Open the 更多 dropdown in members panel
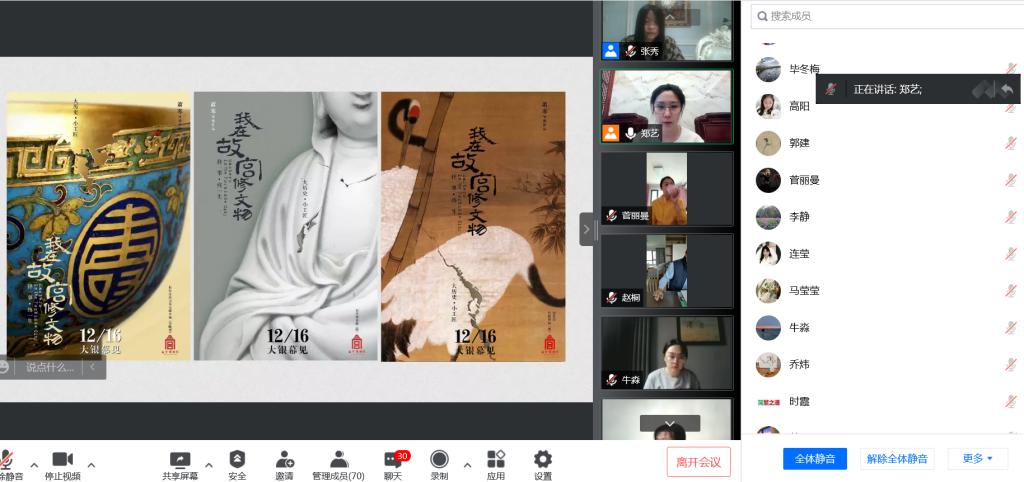The image size is (1024, 482). pyautogui.click(x=978, y=458)
